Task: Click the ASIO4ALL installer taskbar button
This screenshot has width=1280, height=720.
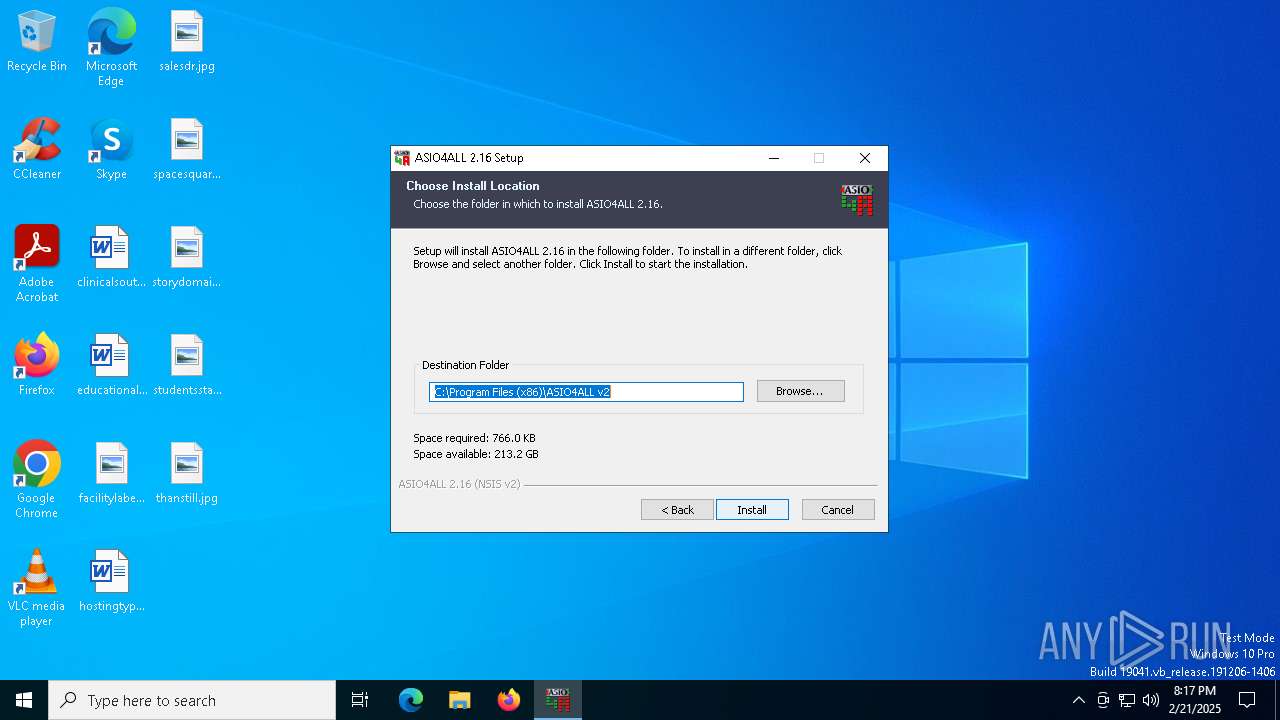Action: pyautogui.click(x=558, y=700)
